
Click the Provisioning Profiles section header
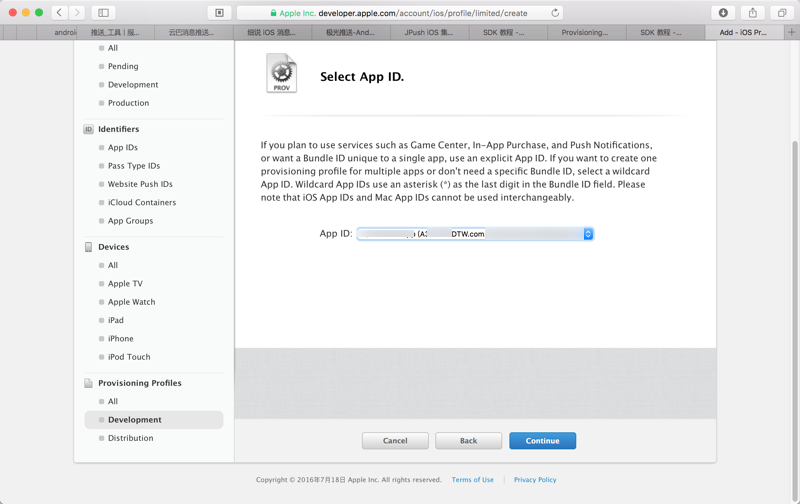click(x=140, y=383)
